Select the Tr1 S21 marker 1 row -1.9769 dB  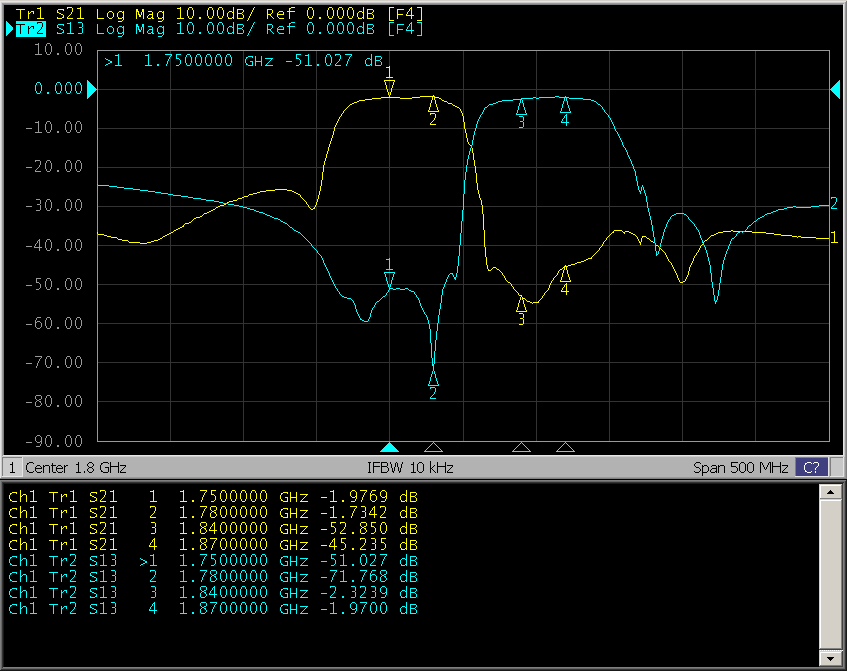click(213, 496)
